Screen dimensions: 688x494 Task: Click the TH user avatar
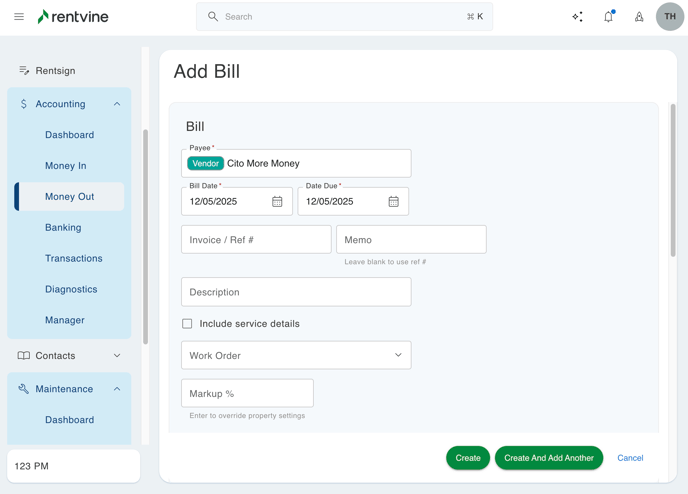point(669,17)
